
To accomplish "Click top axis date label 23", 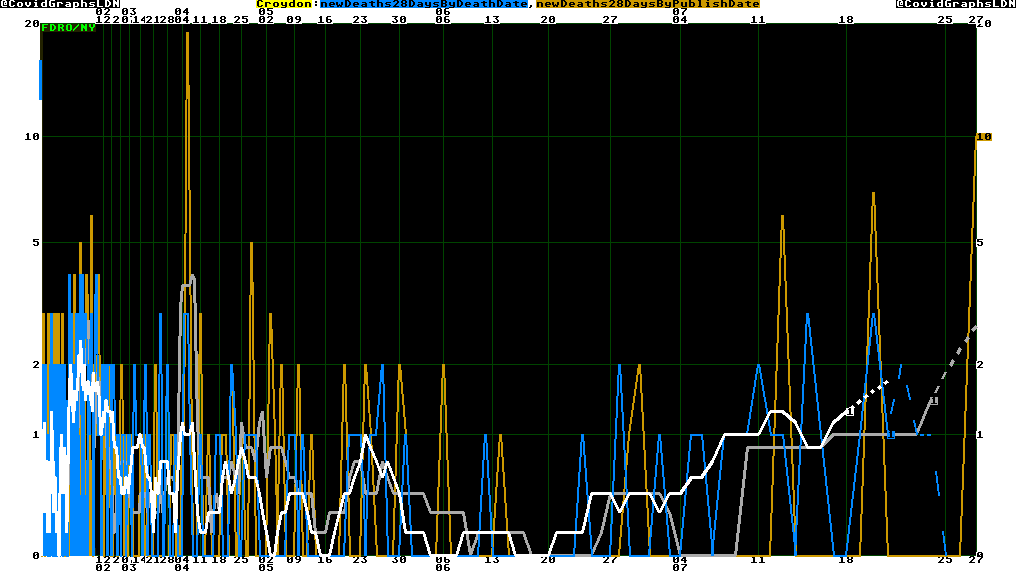I will tap(360, 20).
